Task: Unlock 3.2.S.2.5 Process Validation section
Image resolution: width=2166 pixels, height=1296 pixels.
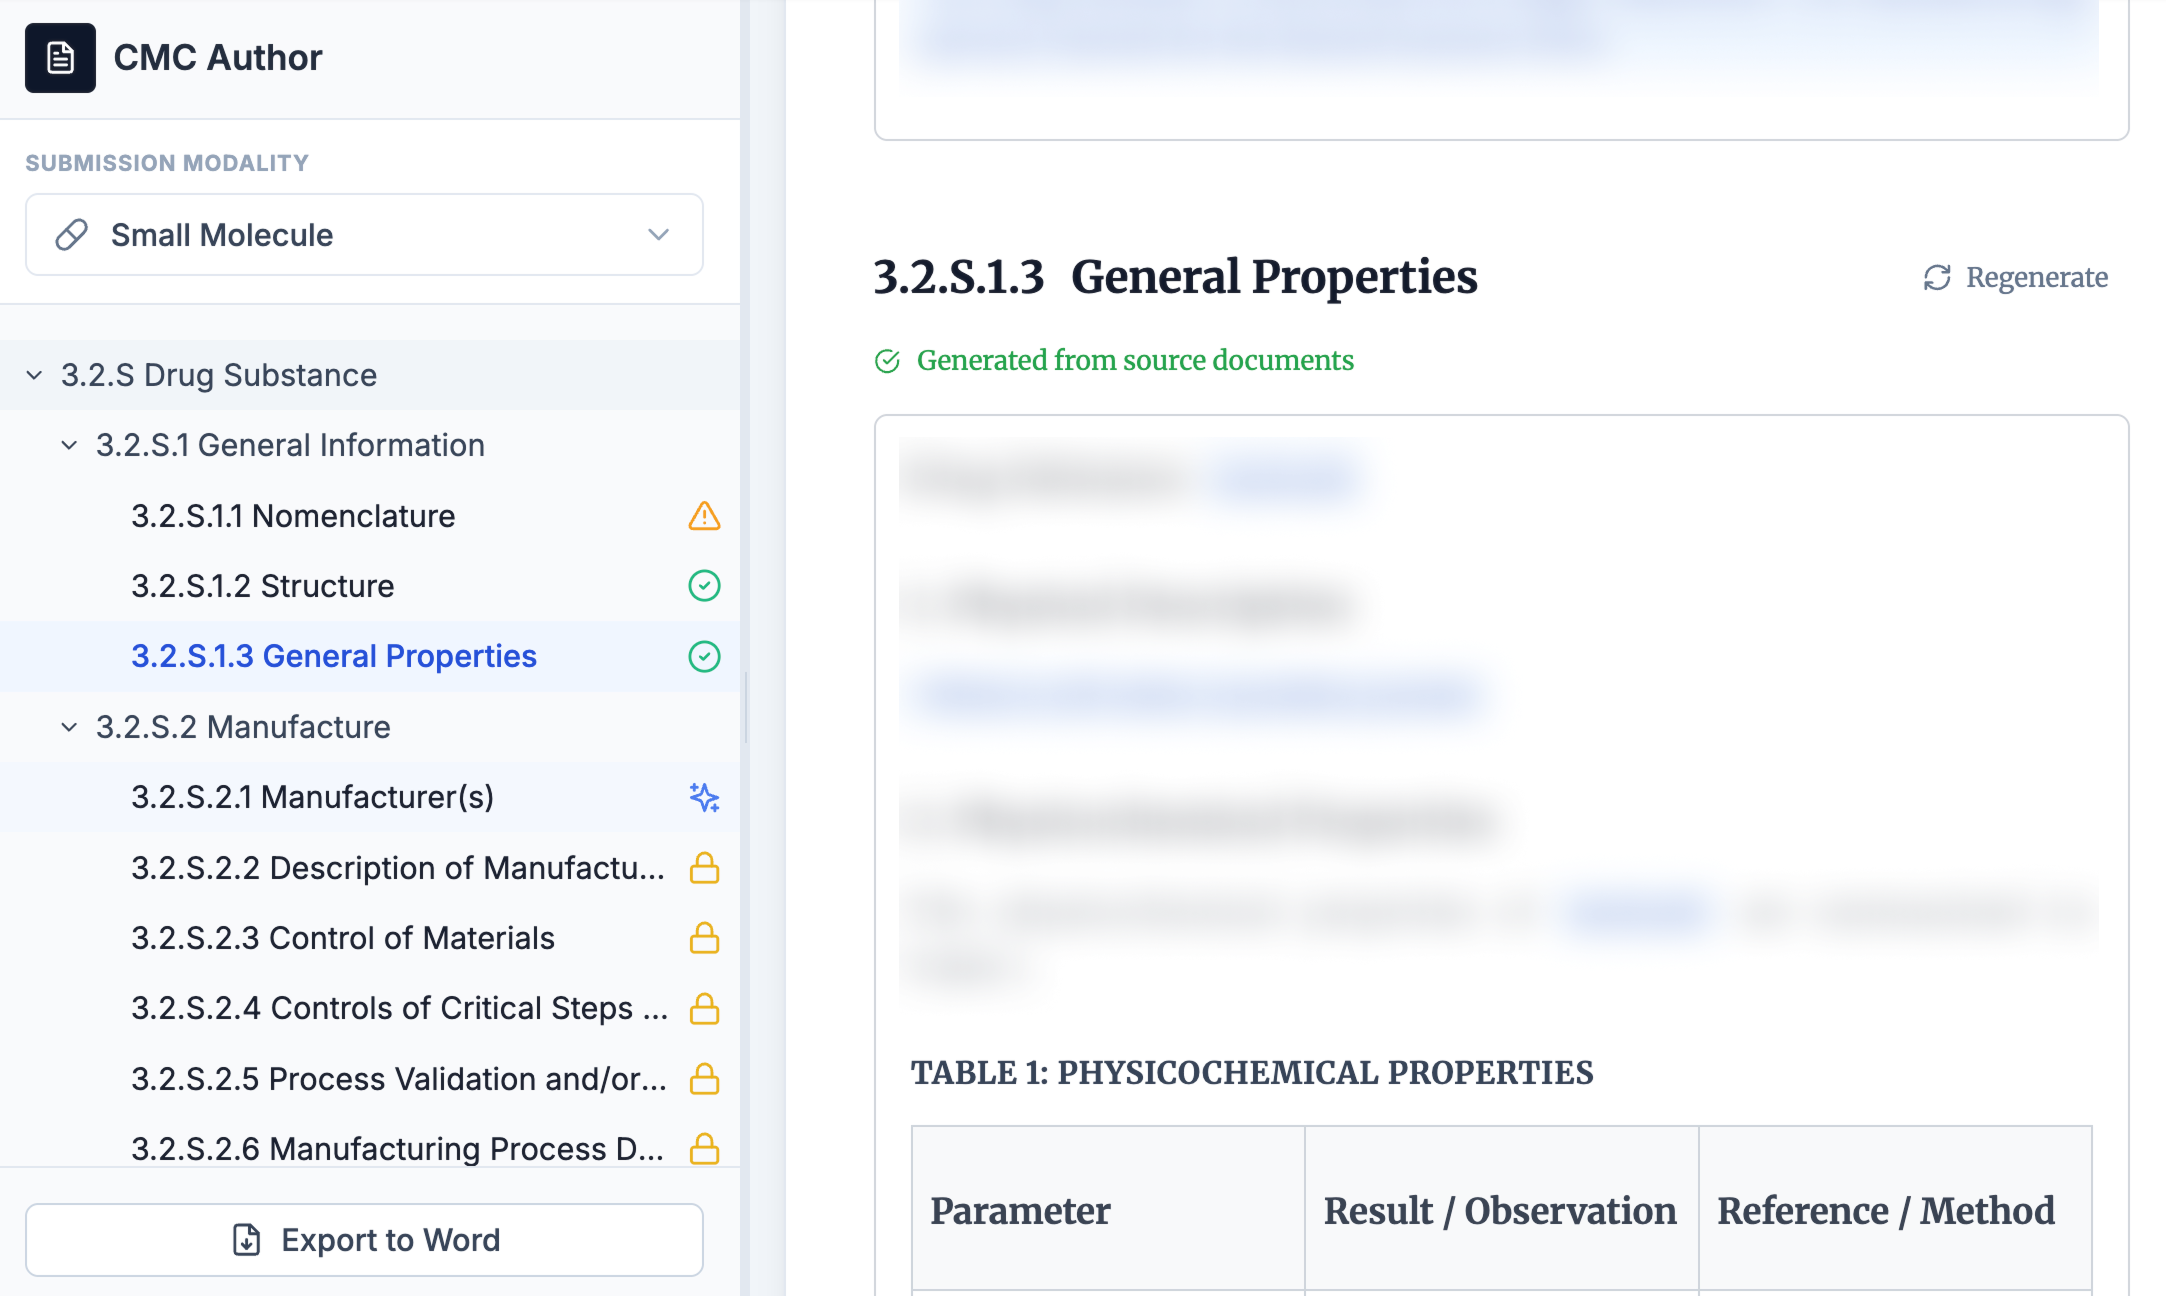Action: tap(704, 1079)
